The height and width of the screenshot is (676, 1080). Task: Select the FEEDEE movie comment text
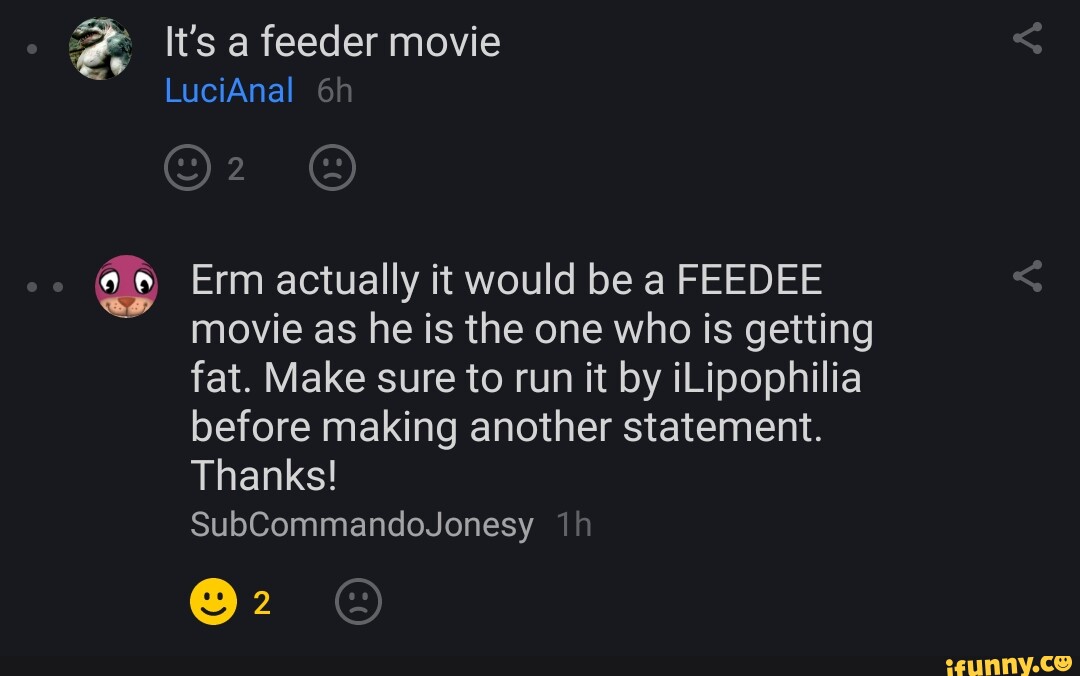[x=530, y=377]
